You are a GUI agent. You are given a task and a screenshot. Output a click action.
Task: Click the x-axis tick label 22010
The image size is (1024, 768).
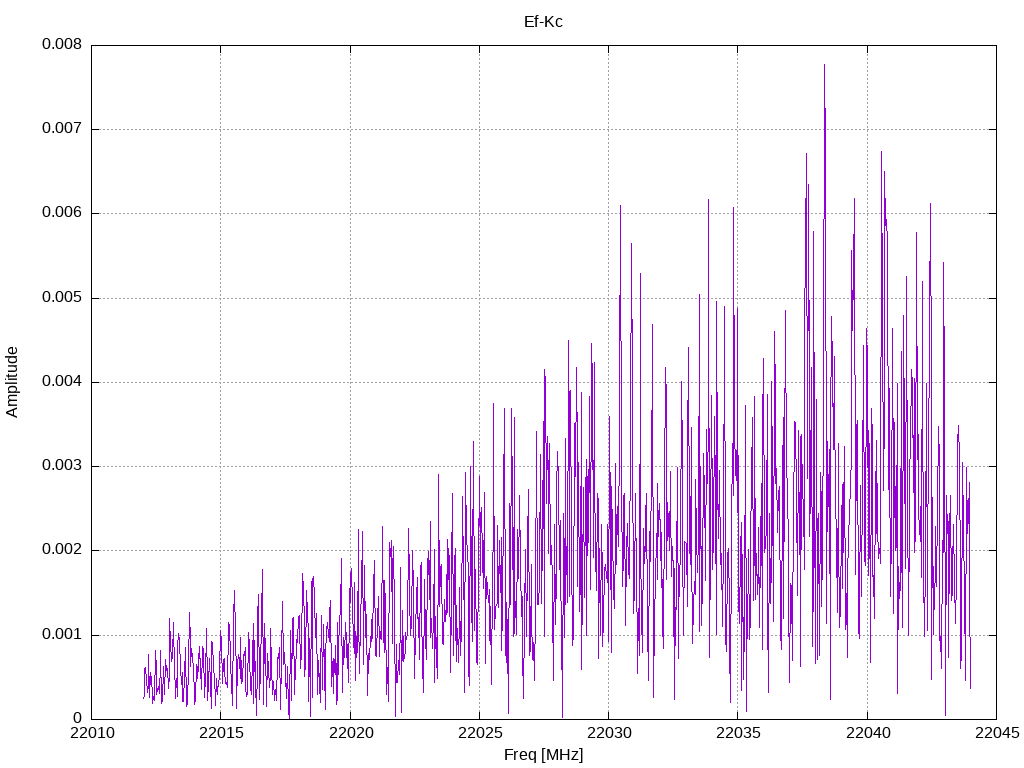92,733
